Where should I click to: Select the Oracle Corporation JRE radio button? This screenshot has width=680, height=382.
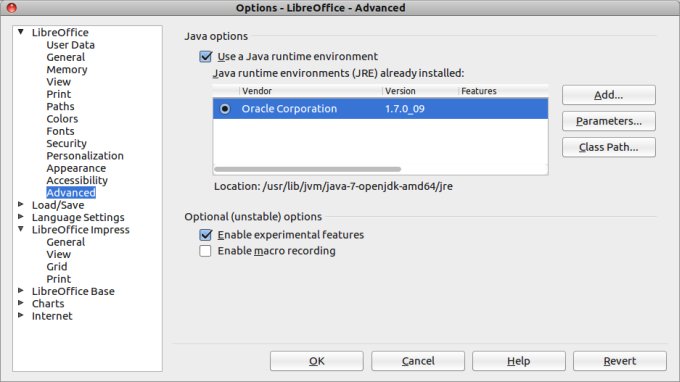[225, 109]
